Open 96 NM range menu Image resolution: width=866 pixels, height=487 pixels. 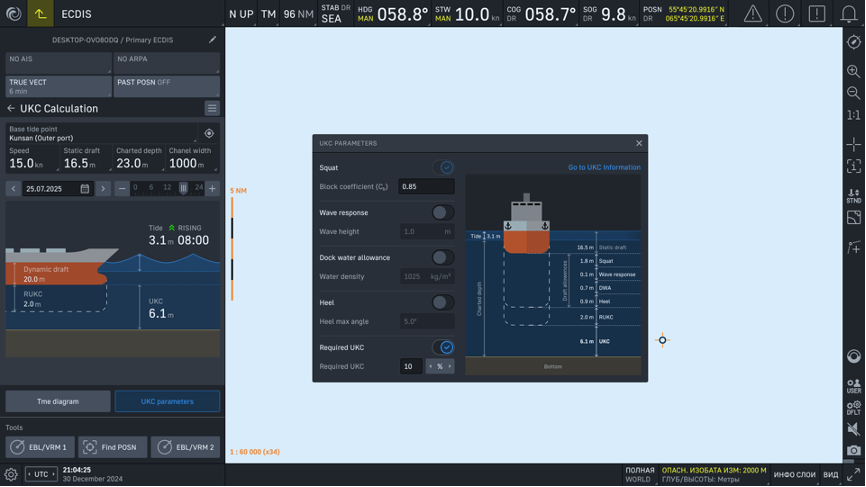pyautogui.click(x=298, y=14)
